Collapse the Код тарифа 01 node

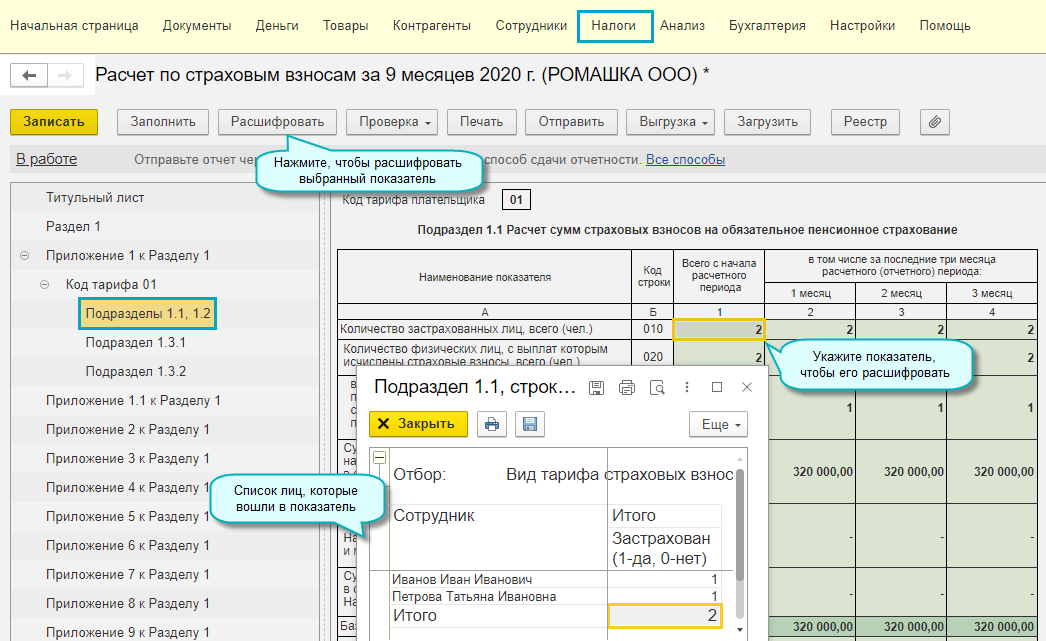[45, 285]
